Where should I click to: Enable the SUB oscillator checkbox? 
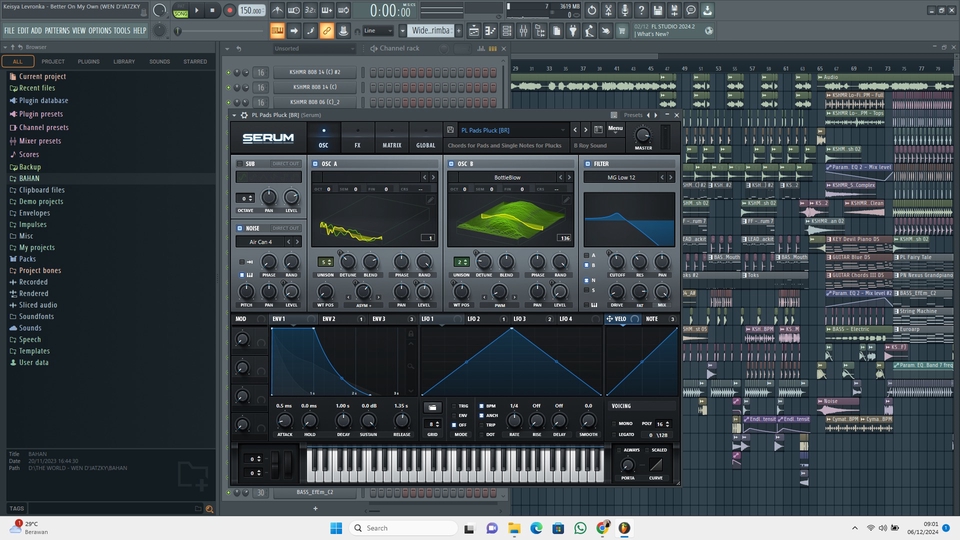(239, 163)
